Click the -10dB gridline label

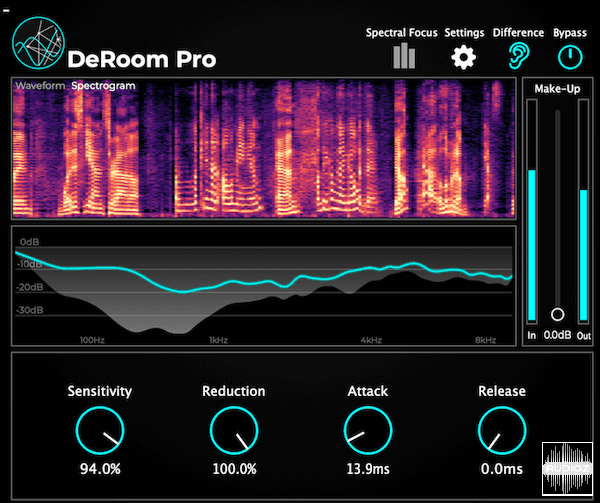tap(29, 264)
